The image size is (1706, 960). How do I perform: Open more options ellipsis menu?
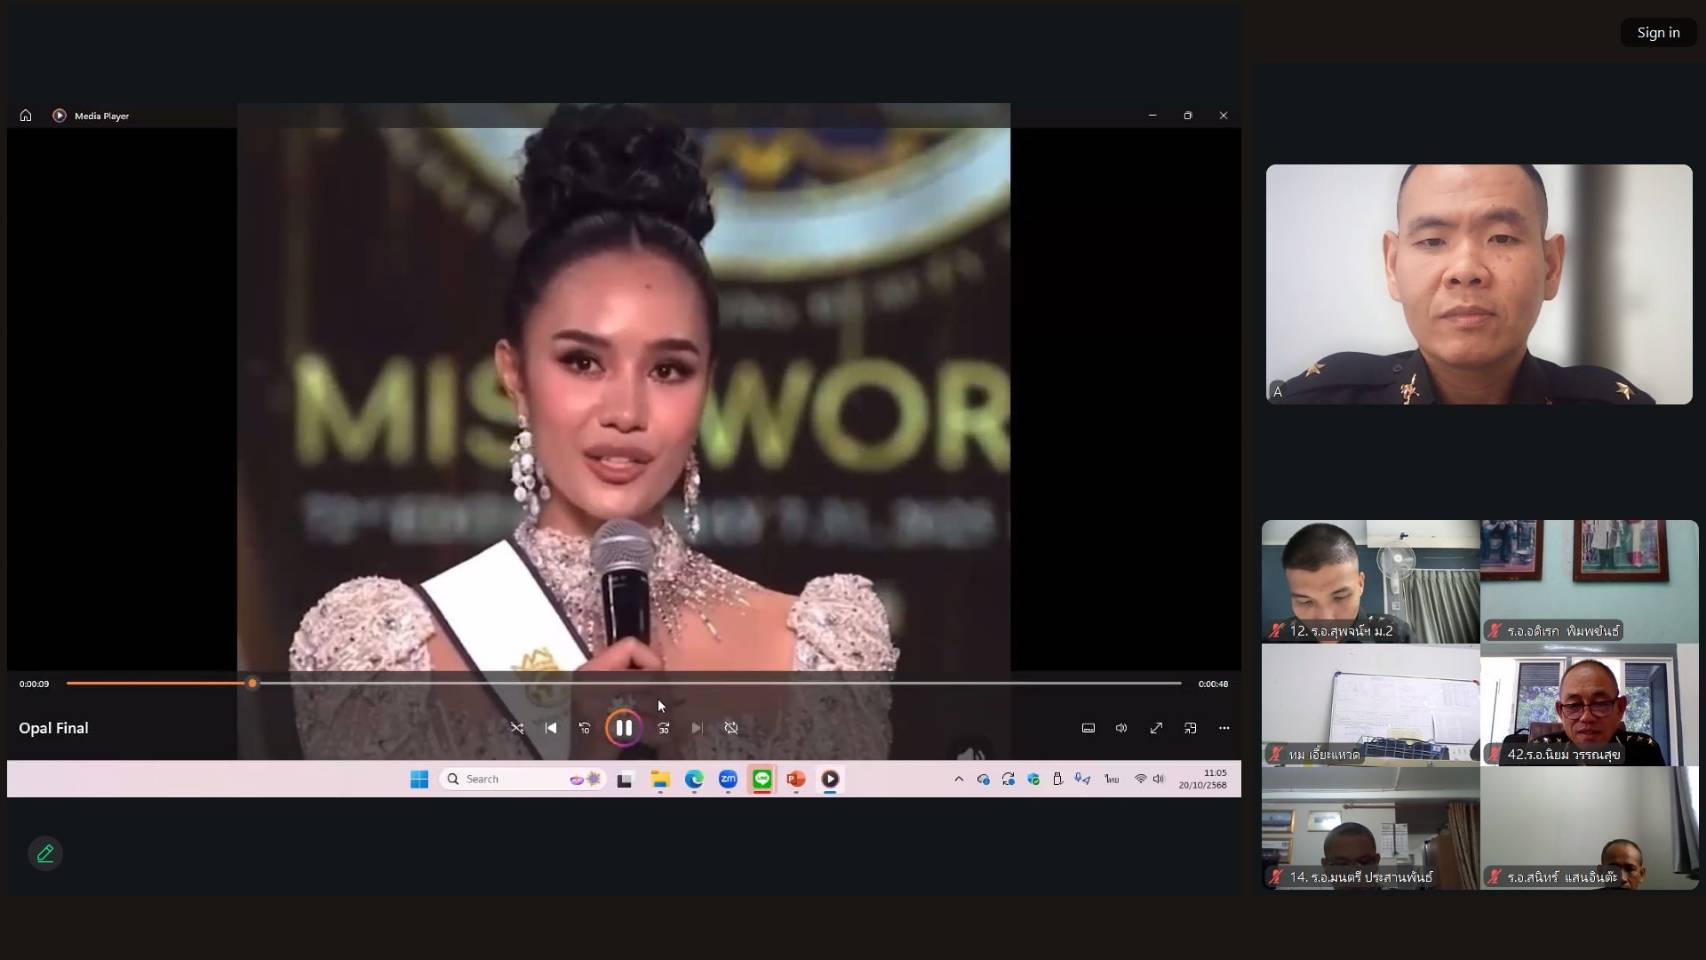click(x=1224, y=728)
